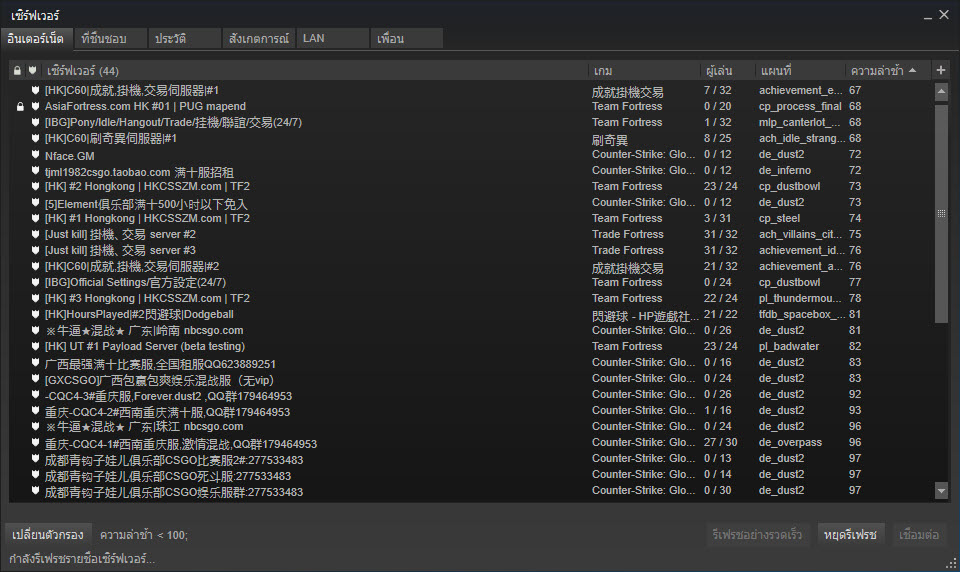Select 成都青钩子娃儿 CSGO比赛服2# row
Image resolution: width=960 pixels, height=572 pixels.
click(470, 458)
